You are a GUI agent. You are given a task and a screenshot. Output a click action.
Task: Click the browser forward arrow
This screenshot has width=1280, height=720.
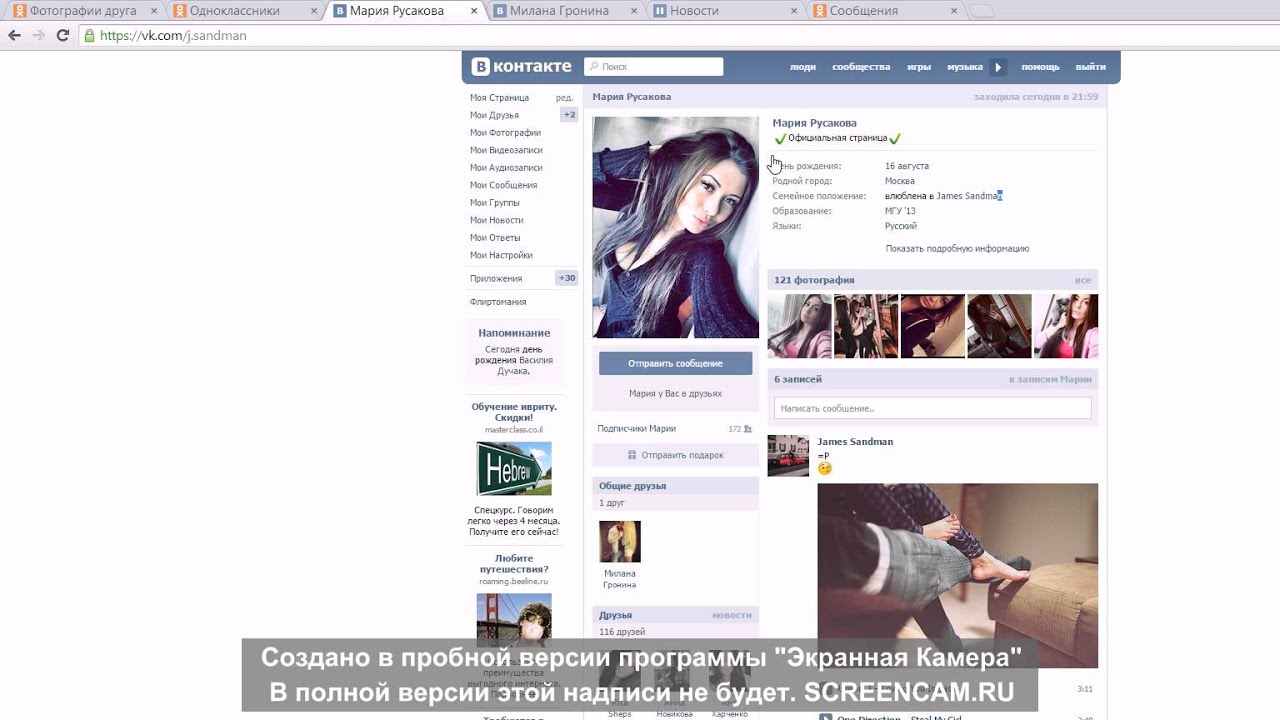(x=38, y=35)
